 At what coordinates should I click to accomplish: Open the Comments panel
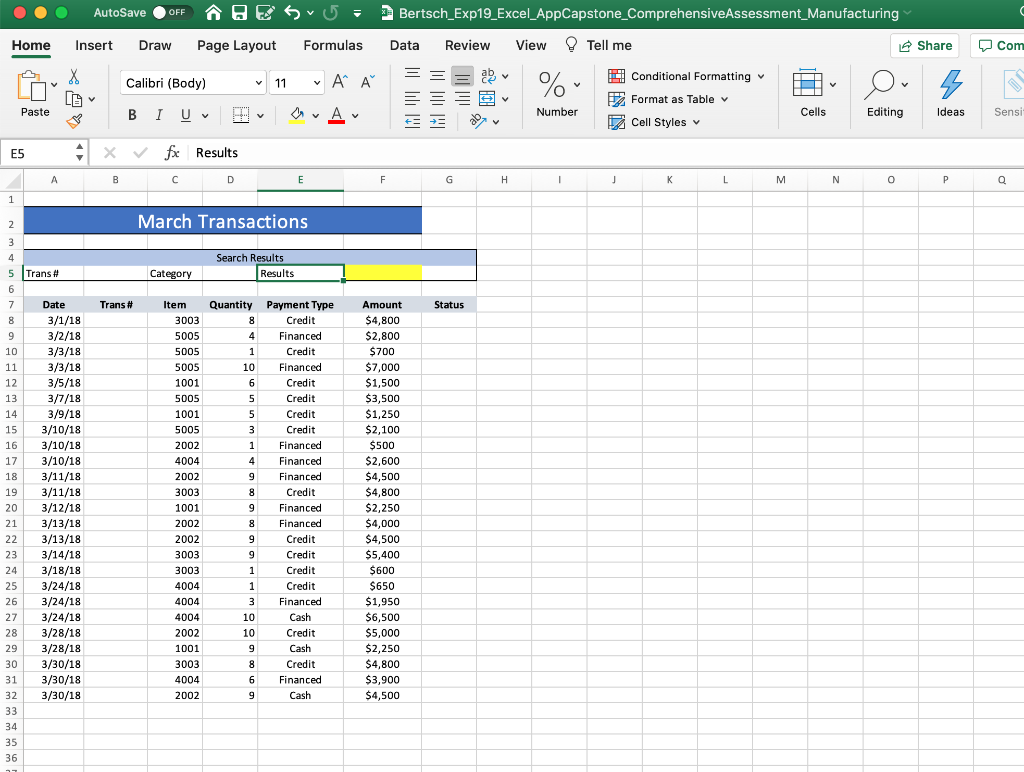pyautogui.click(x=998, y=45)
